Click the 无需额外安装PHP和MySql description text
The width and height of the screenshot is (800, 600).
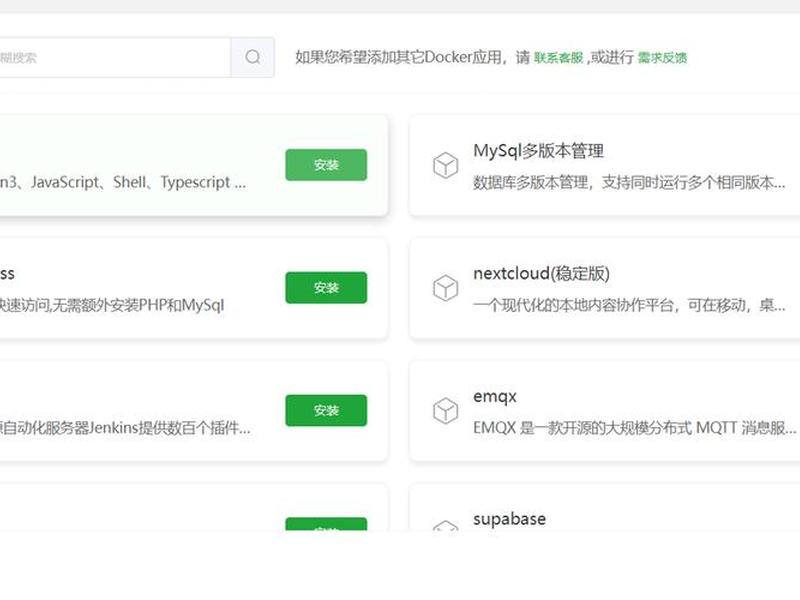point(112,305)
